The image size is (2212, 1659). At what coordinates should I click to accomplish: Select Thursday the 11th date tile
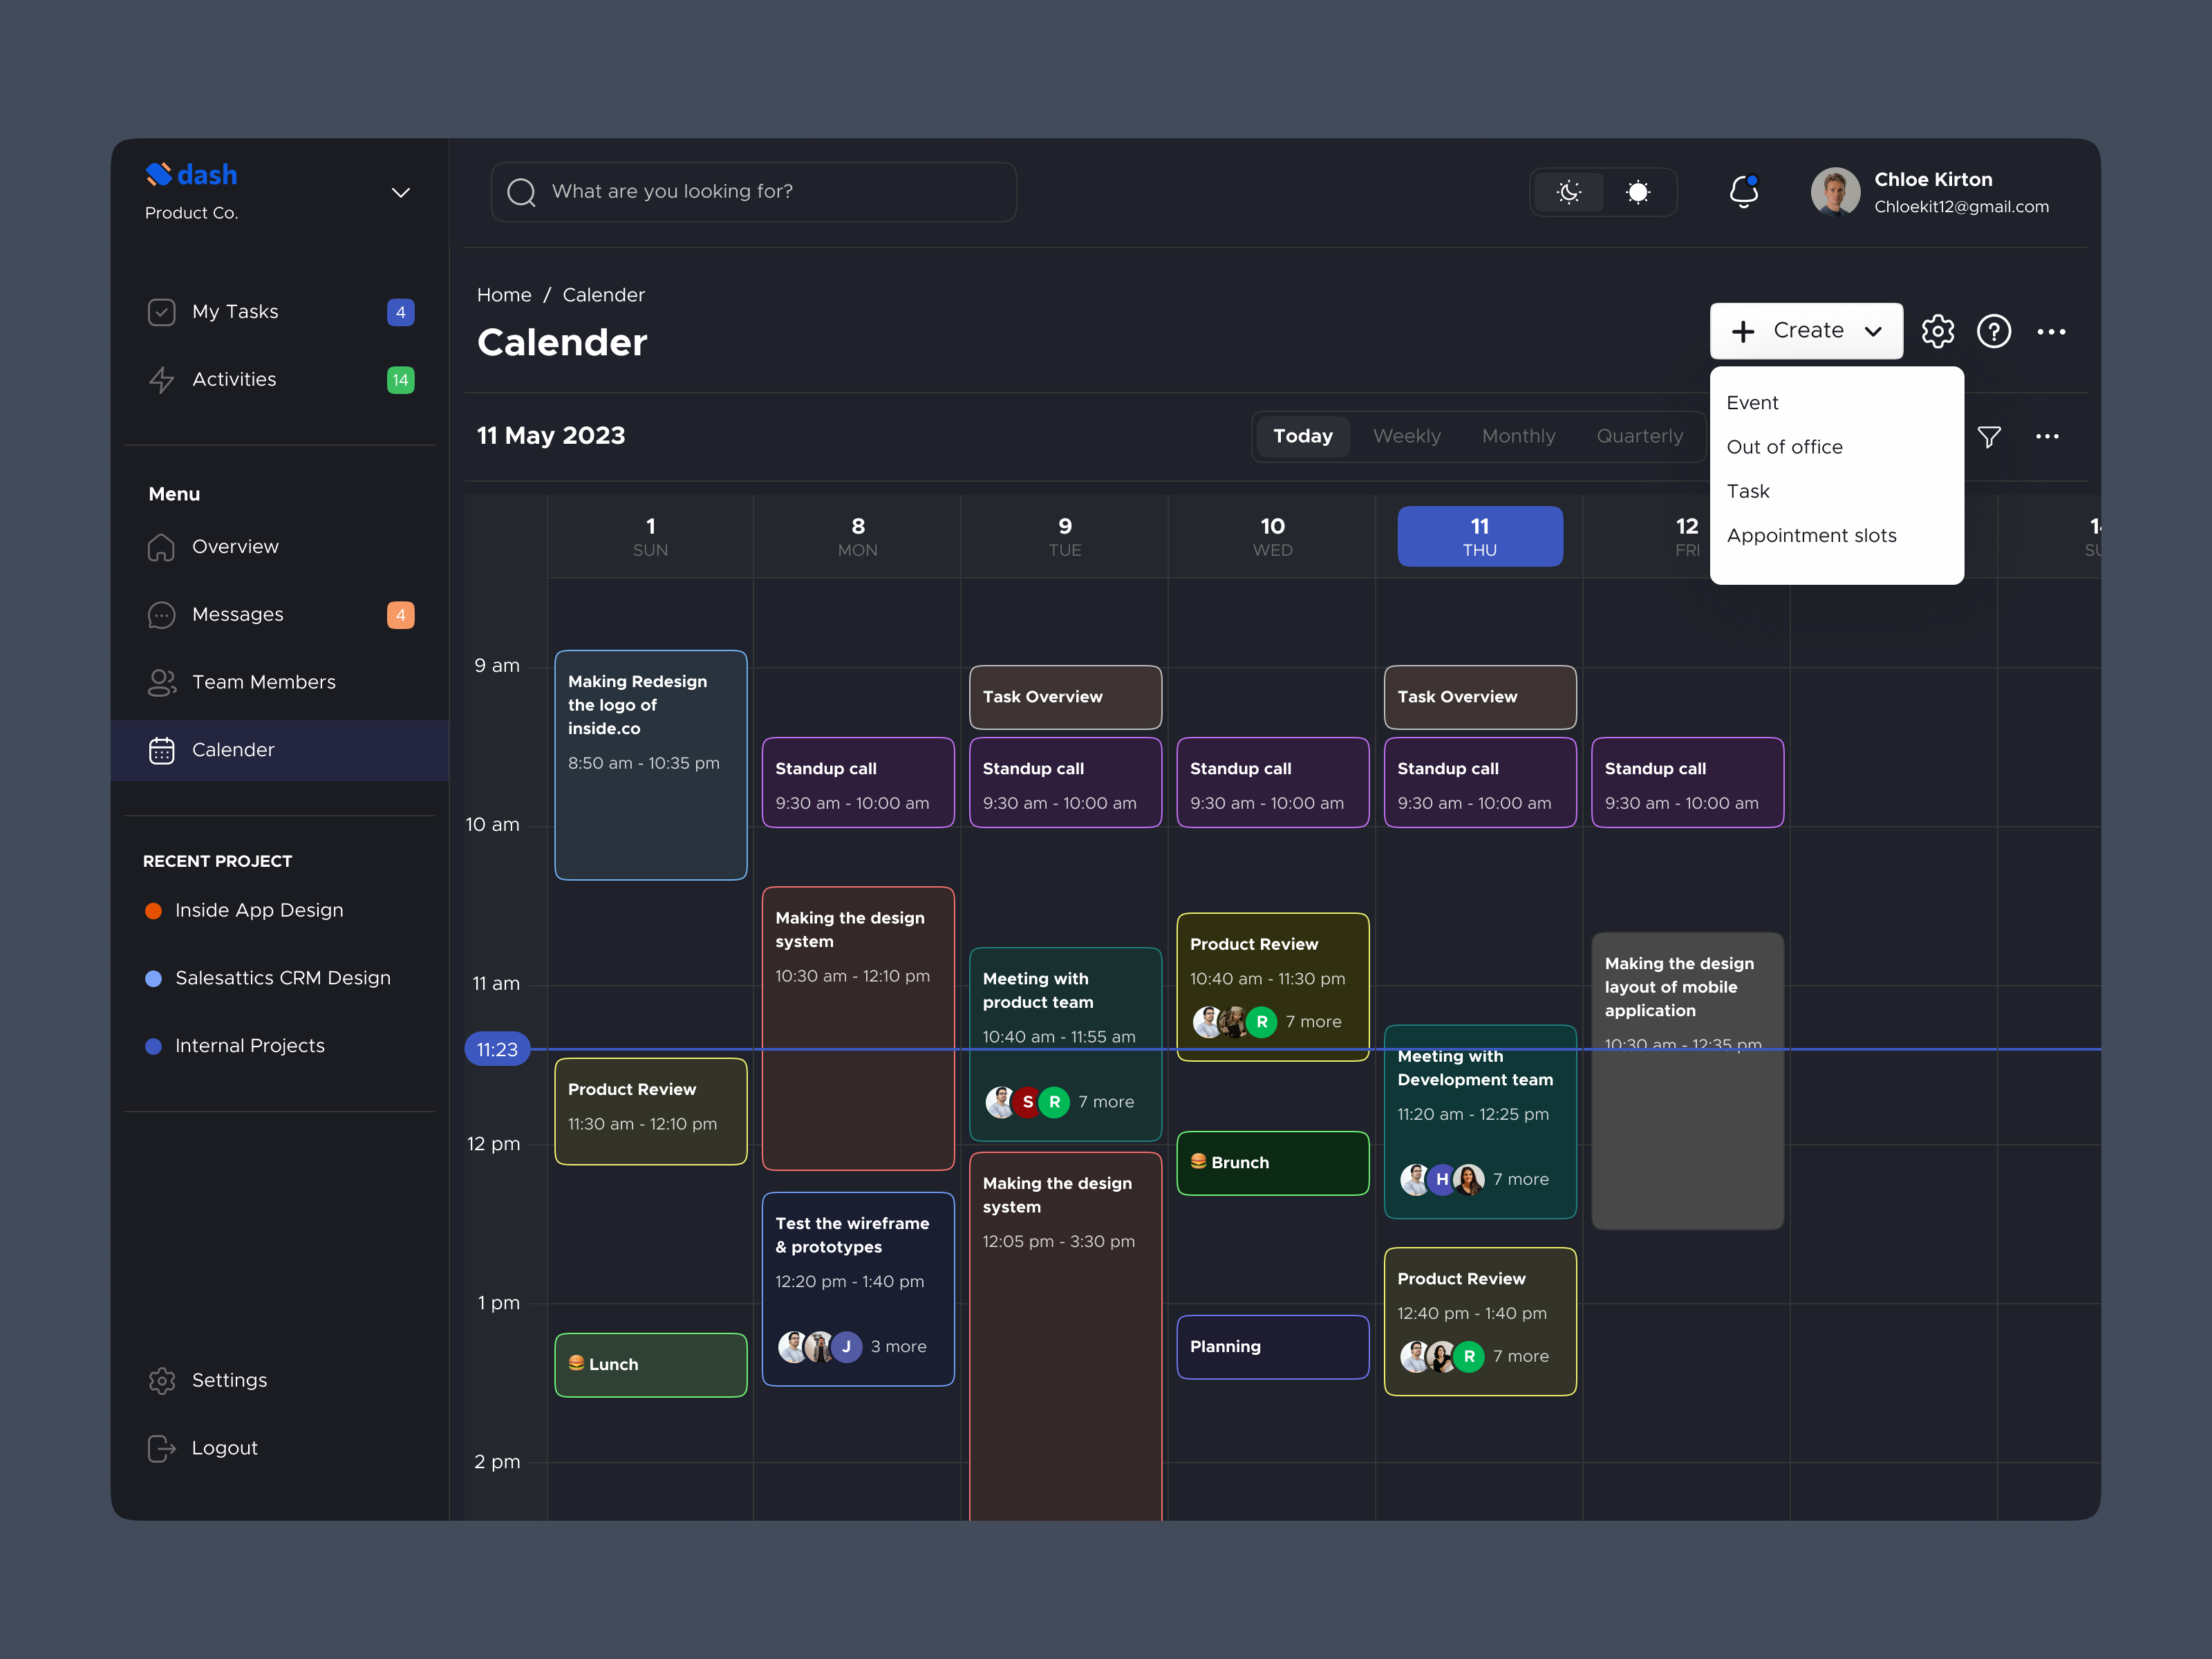point(1479,536)
